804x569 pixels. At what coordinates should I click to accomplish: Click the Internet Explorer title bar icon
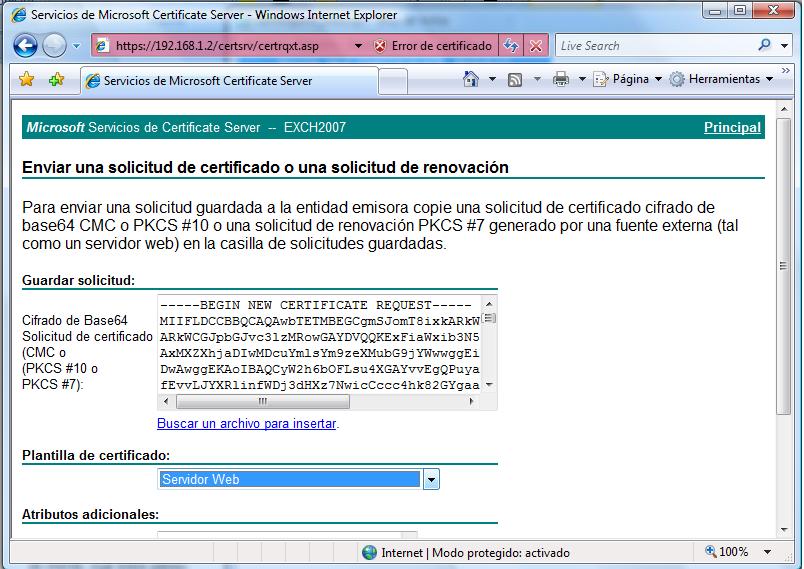(18, 14)
